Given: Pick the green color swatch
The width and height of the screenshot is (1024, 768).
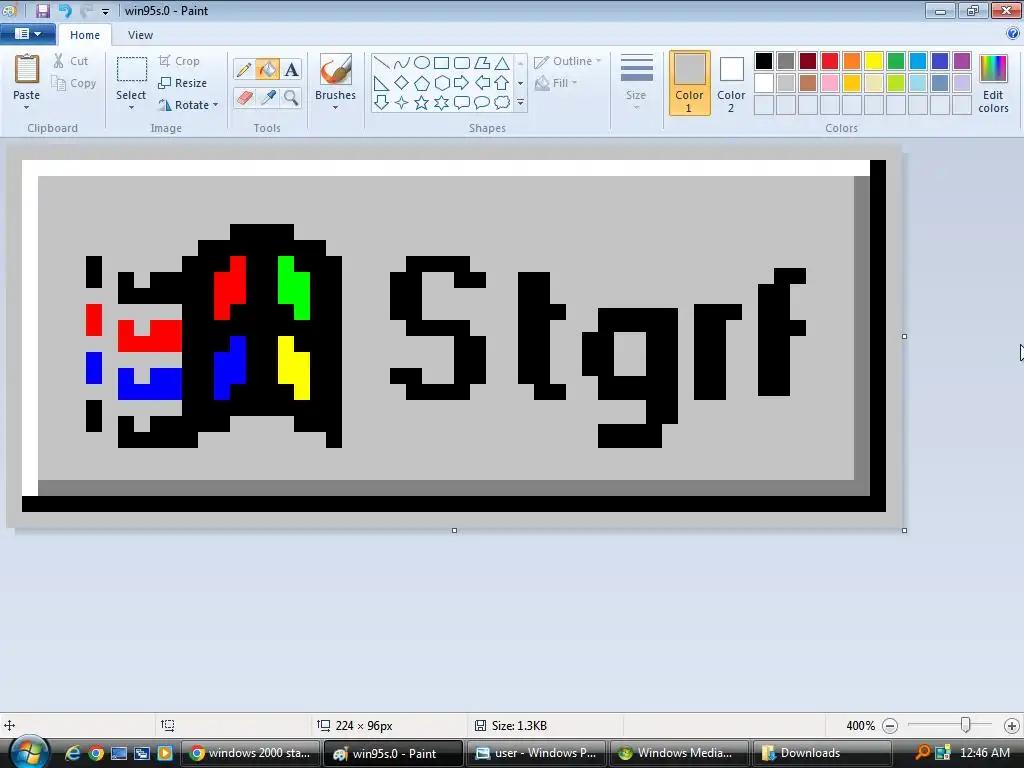Looking at the screenshot, I should 896,61.
